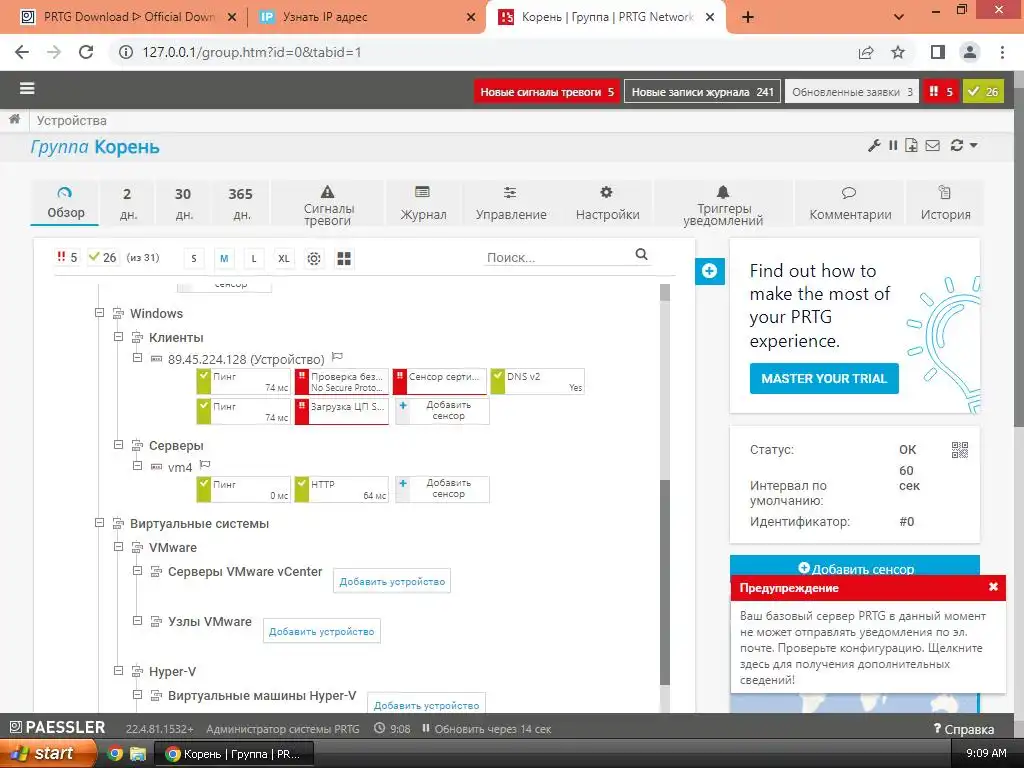Open the 2 дн. tab
The image size is (1024, 768).
tap(127, 203)
